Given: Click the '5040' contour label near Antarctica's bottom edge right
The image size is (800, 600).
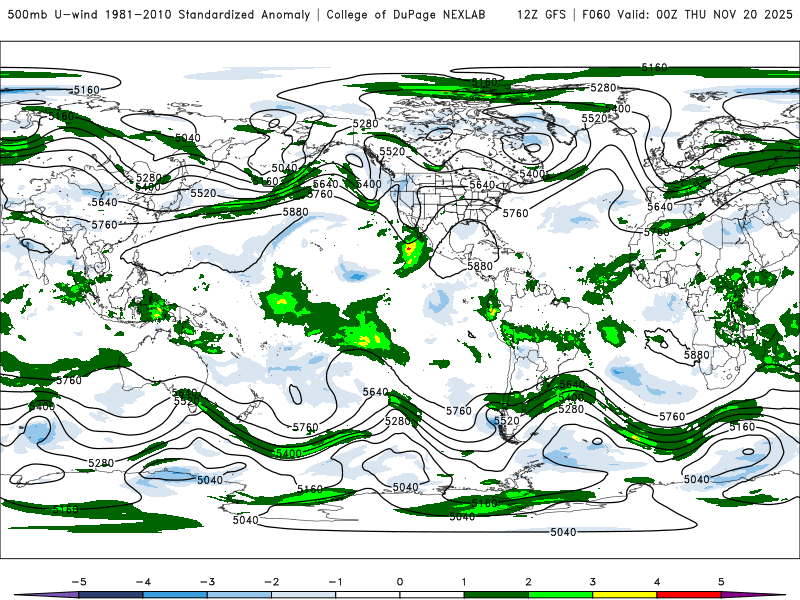Looking at the screenshot, I should click(x=563, y=532).
